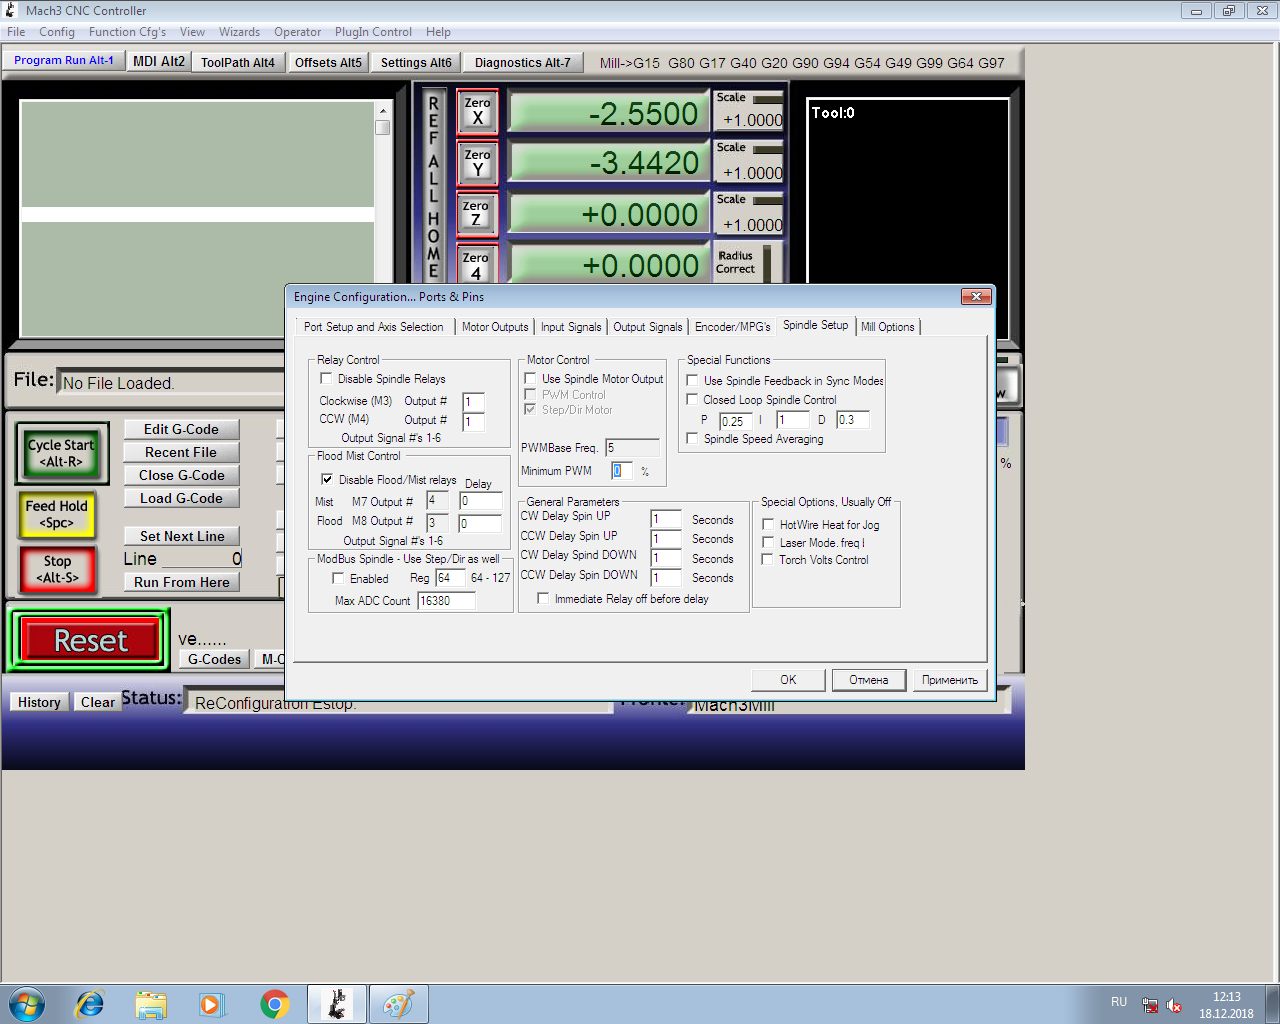
Task: Toggle Immediate Relay off before delay
Action: coord(543,598)
